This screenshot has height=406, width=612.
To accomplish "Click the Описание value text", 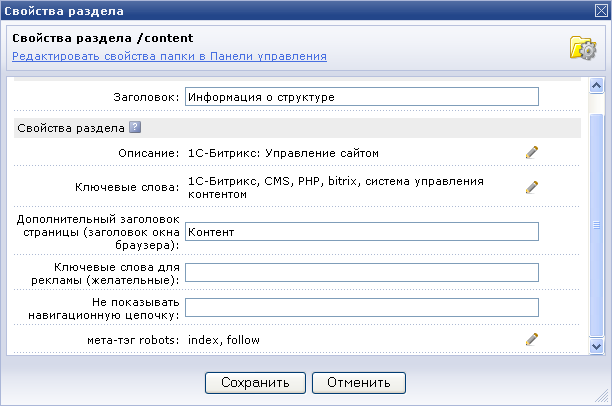I will [283, 153].
